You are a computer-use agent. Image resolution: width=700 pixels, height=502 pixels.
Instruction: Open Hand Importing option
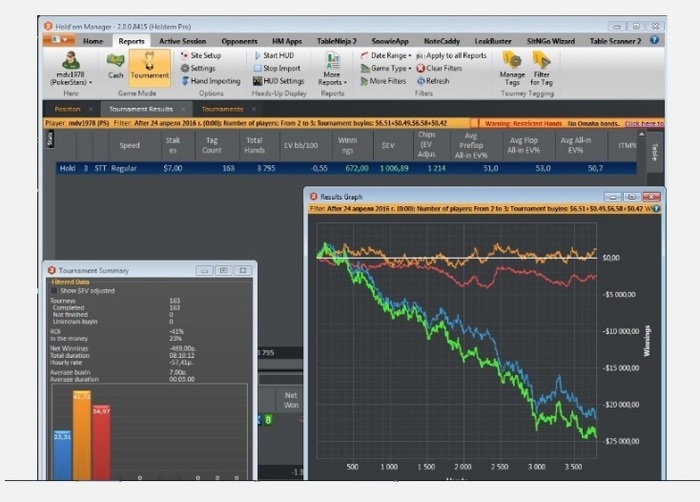(211, 81)
